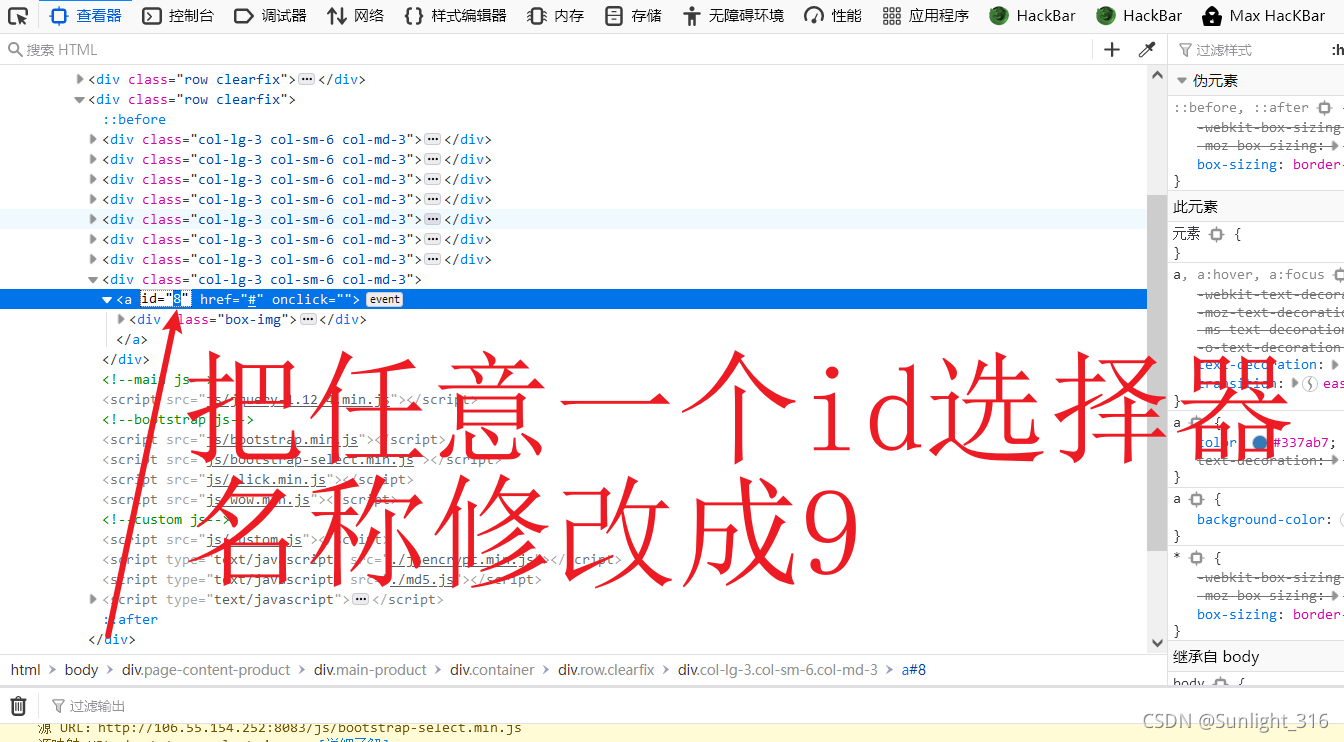Select div.row.clearfix breadcrumb
Image resolution: width=1344 pixels, height=742 pixels.
click(606, 670)
